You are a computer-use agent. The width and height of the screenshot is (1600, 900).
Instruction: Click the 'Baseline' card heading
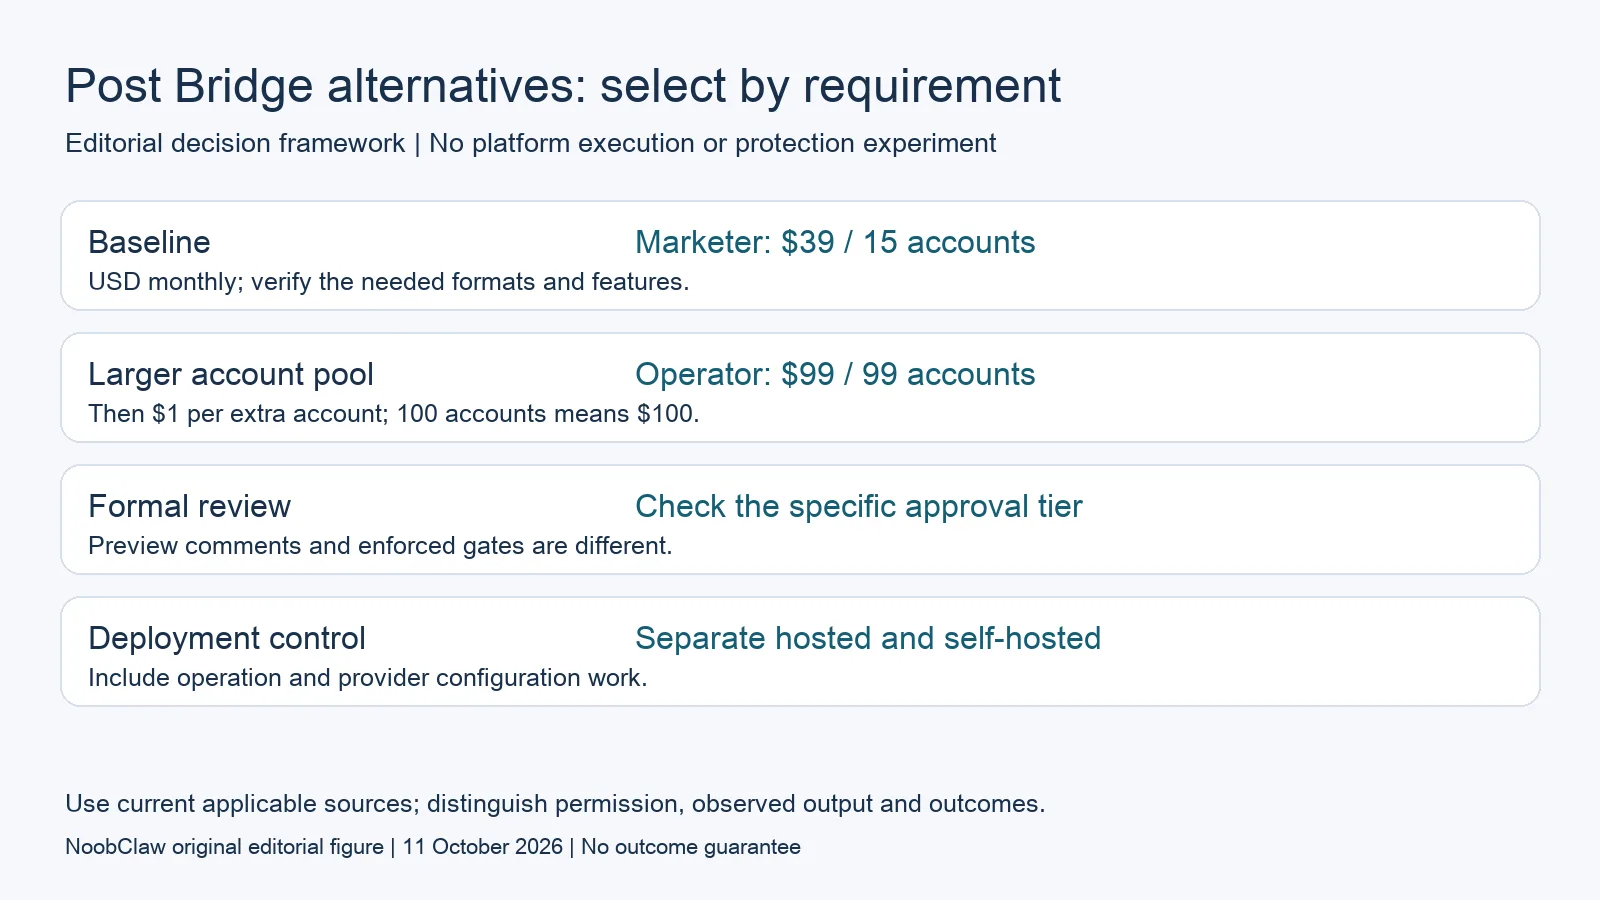point(149,242)
